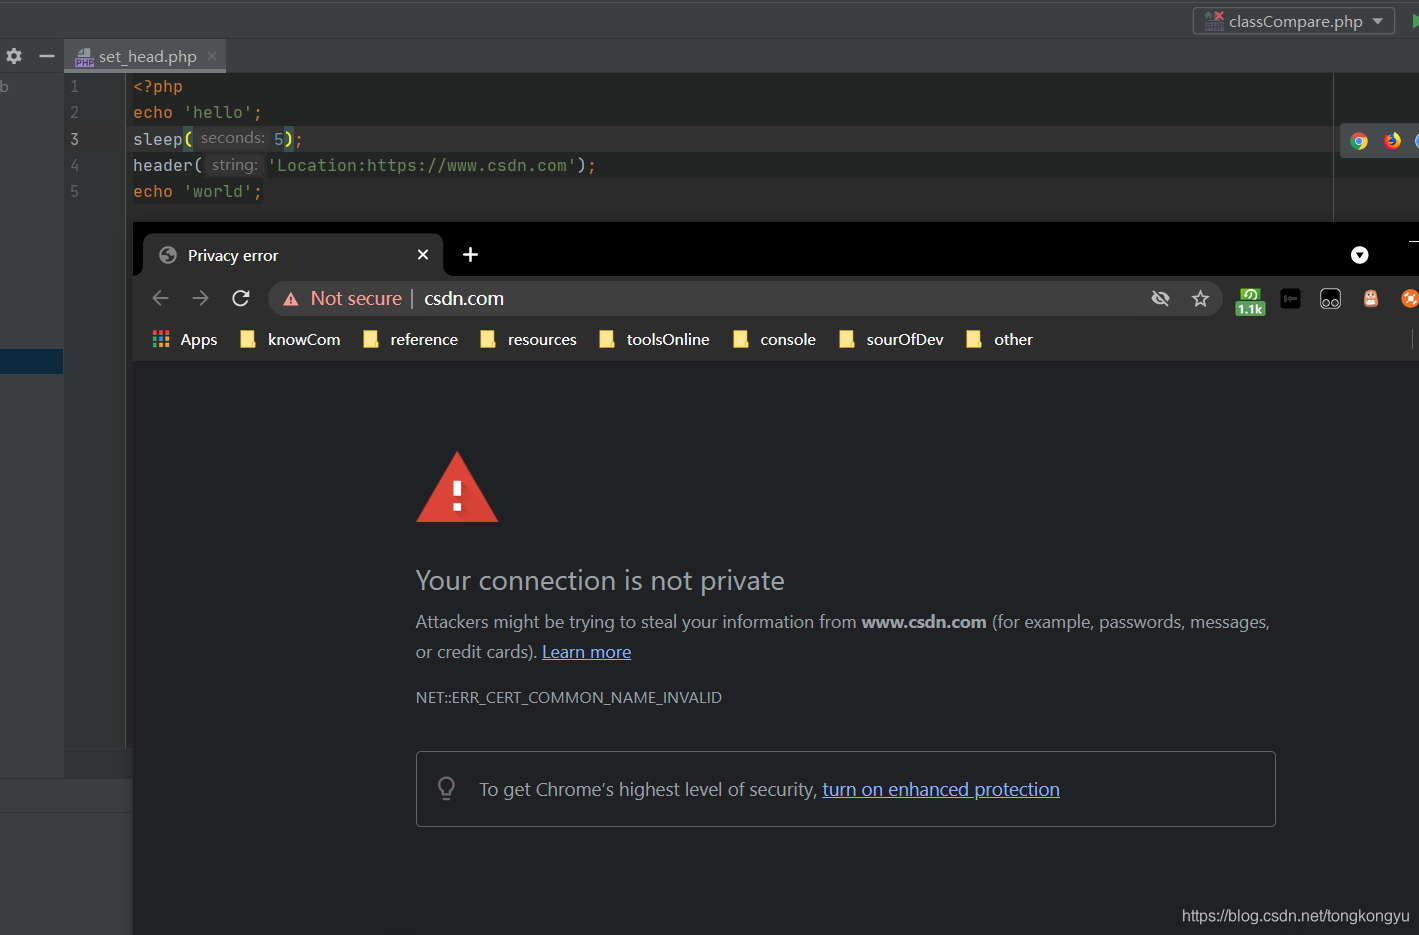Switch to the set_head.php editor tab
Viewport: 1419px width, 935px height.
[x=147, y=57]
